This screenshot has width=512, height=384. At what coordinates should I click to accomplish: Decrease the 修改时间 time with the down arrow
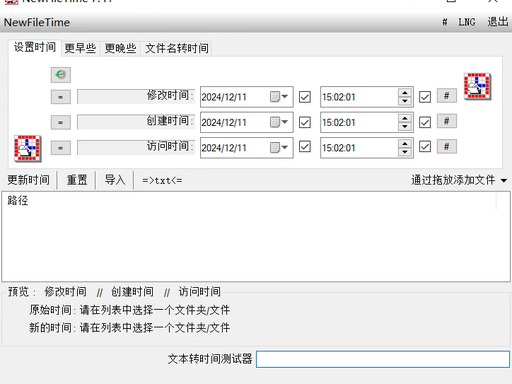tap(405, 101)
